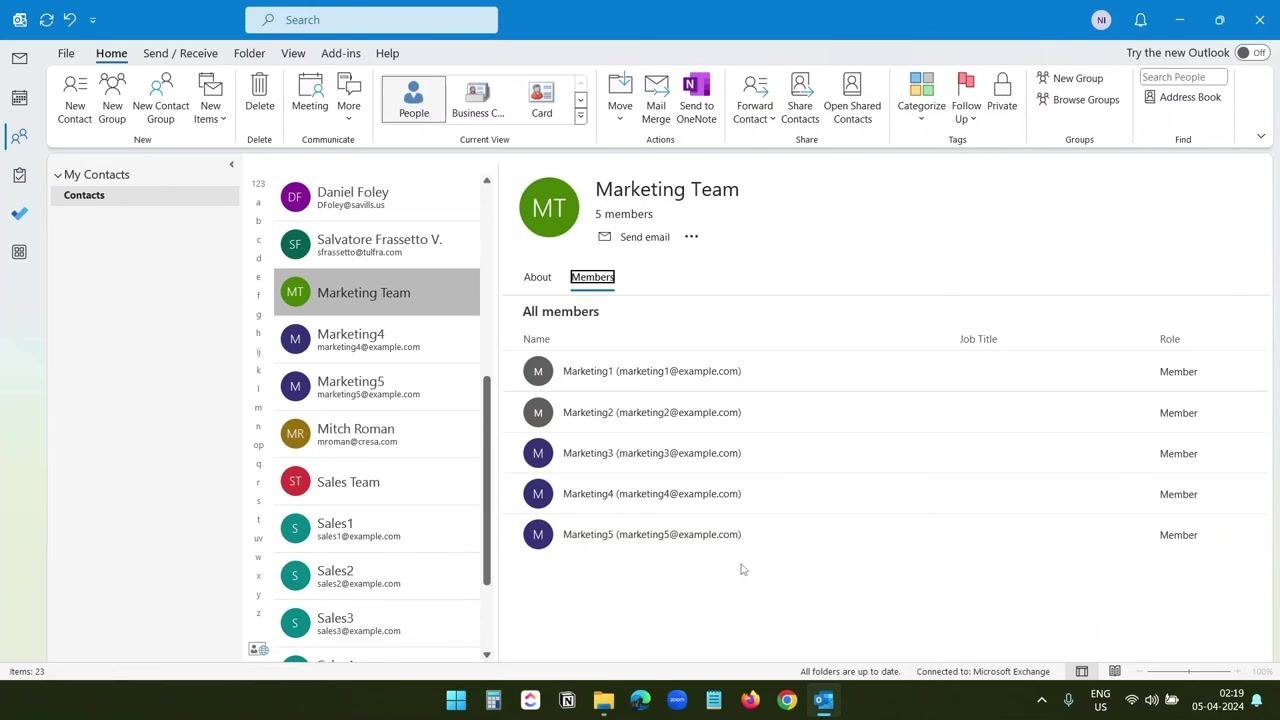Click the Search People field

[x=1183, y=77]
